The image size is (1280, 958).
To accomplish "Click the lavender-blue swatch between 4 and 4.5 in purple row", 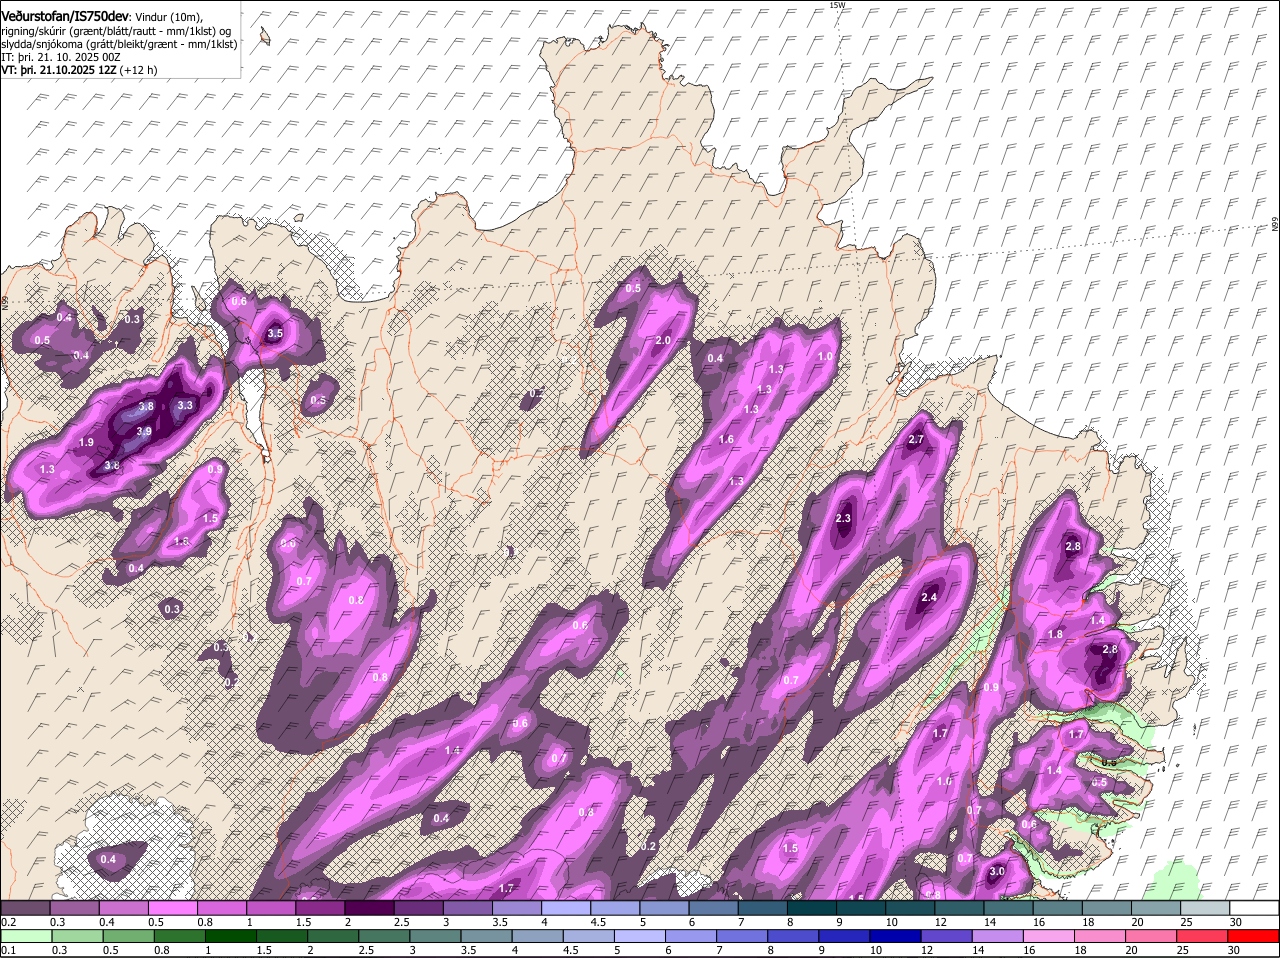I will 567,907.
